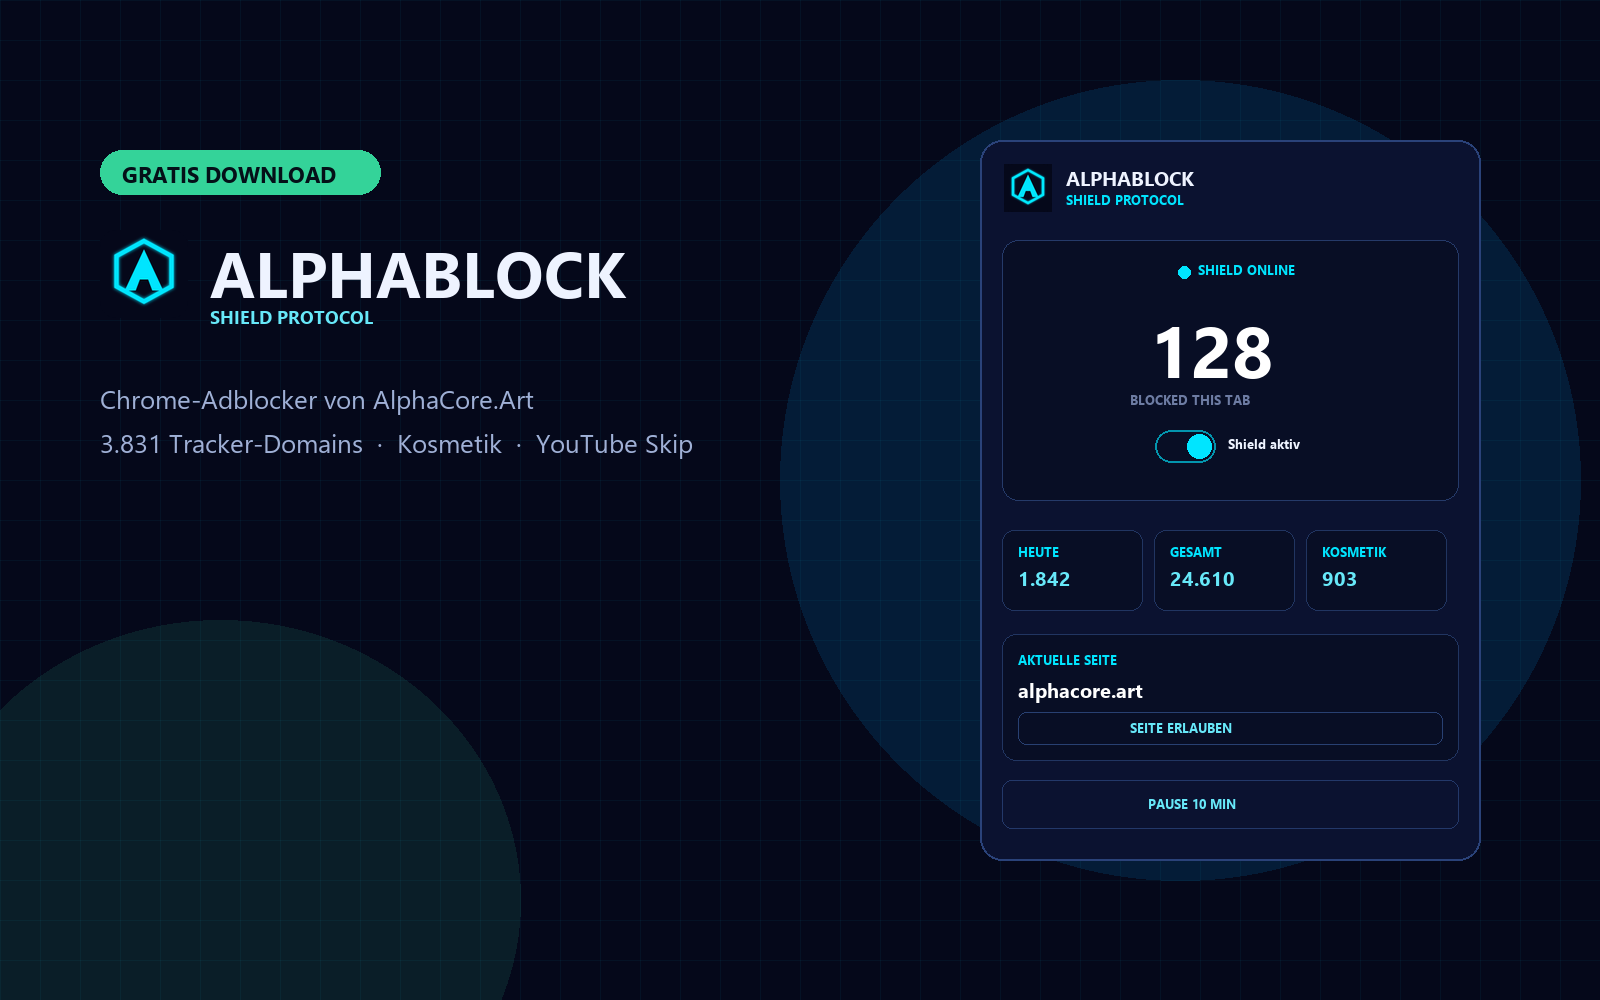Image resolution: width=1600 pixels, height=1000 pixels.
Task: Toggle the Shield aktiv switch off
Action: tap(1185, 446)
